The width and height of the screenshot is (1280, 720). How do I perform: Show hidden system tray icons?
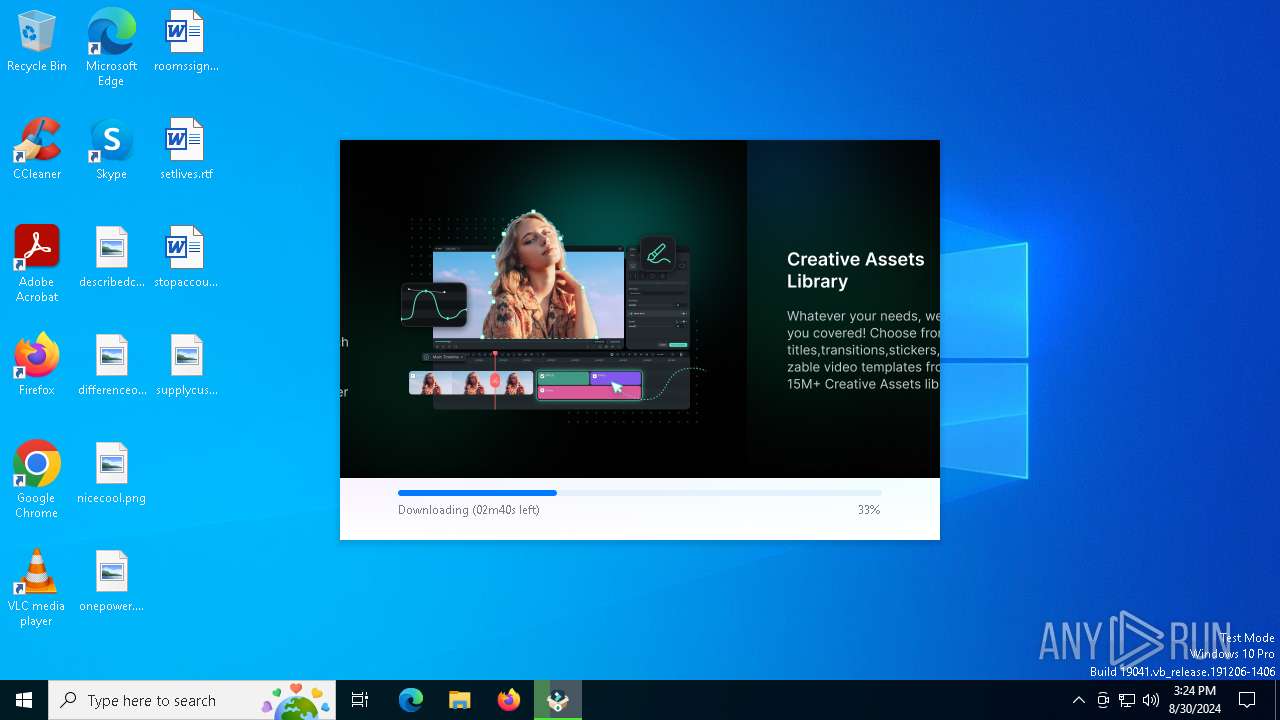[x=1078, y=700]
